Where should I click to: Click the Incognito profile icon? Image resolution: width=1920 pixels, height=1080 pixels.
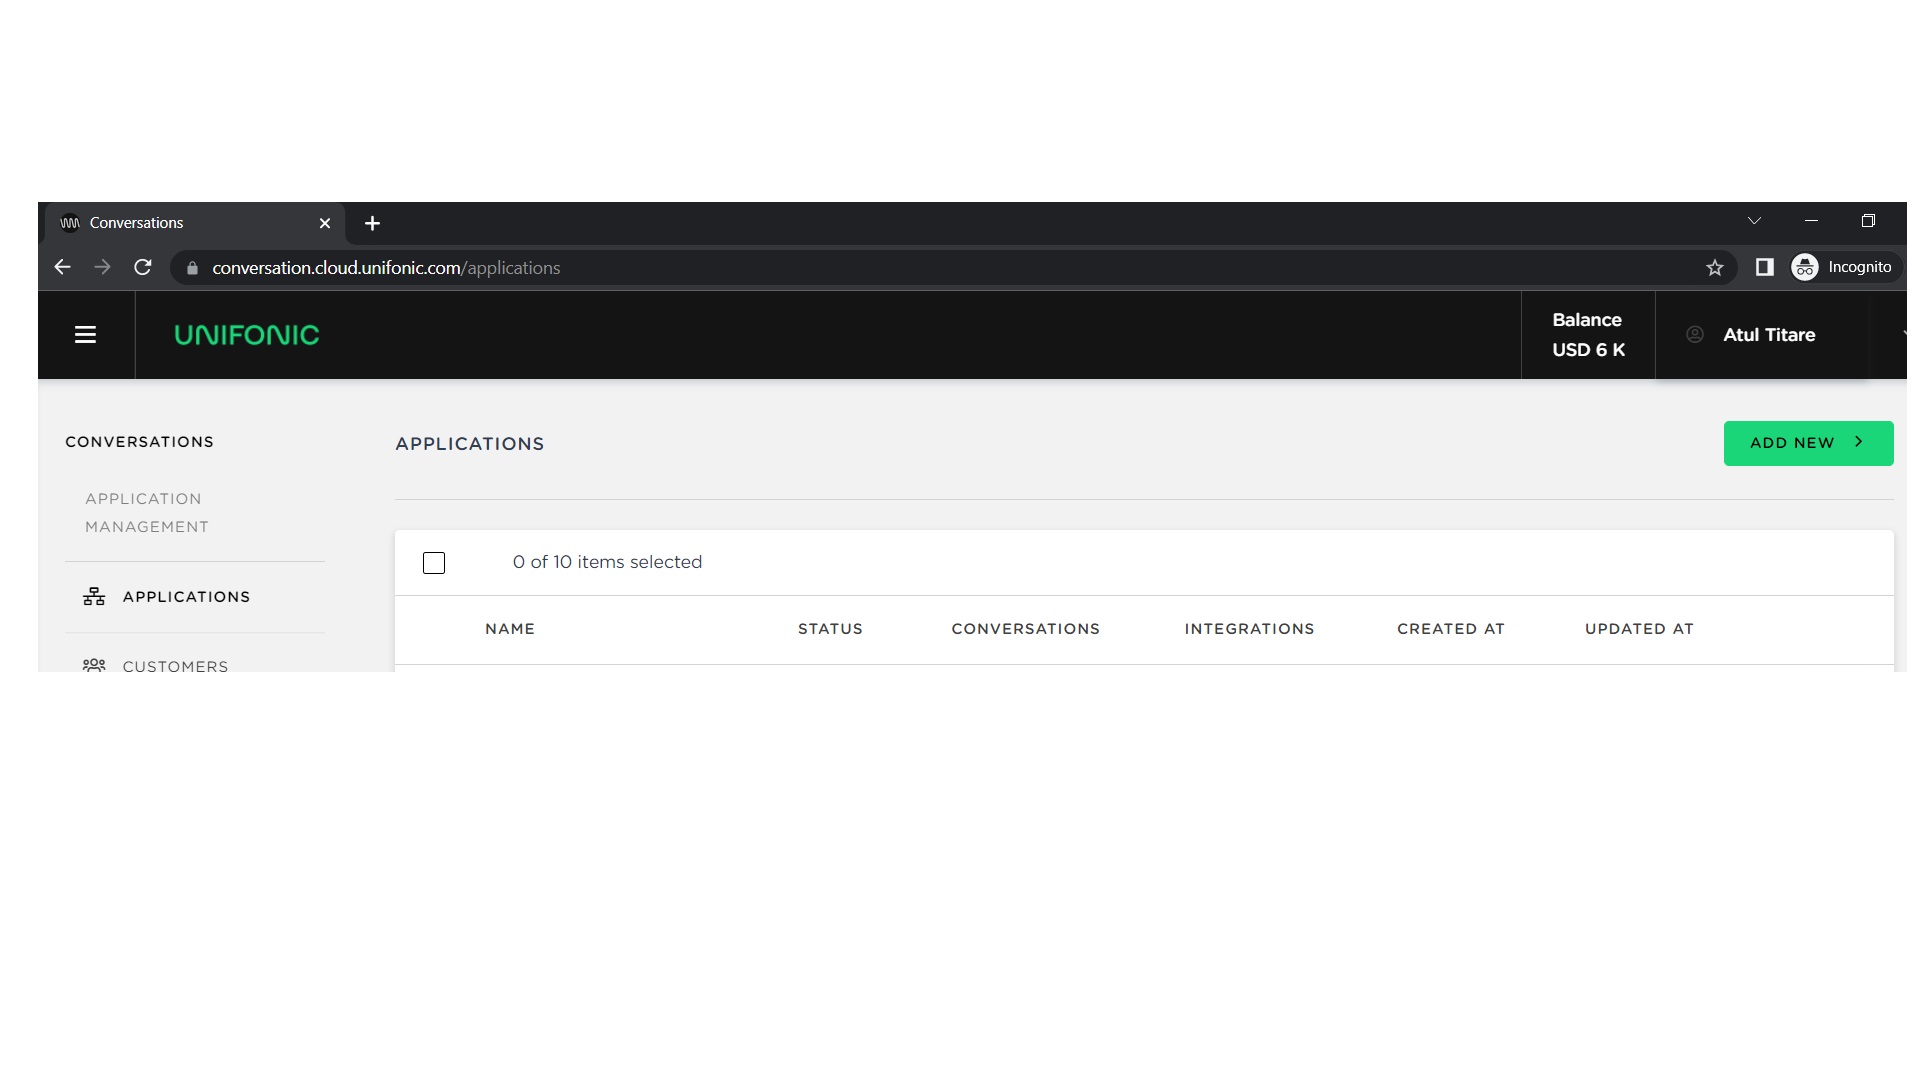click(1805, 267)
